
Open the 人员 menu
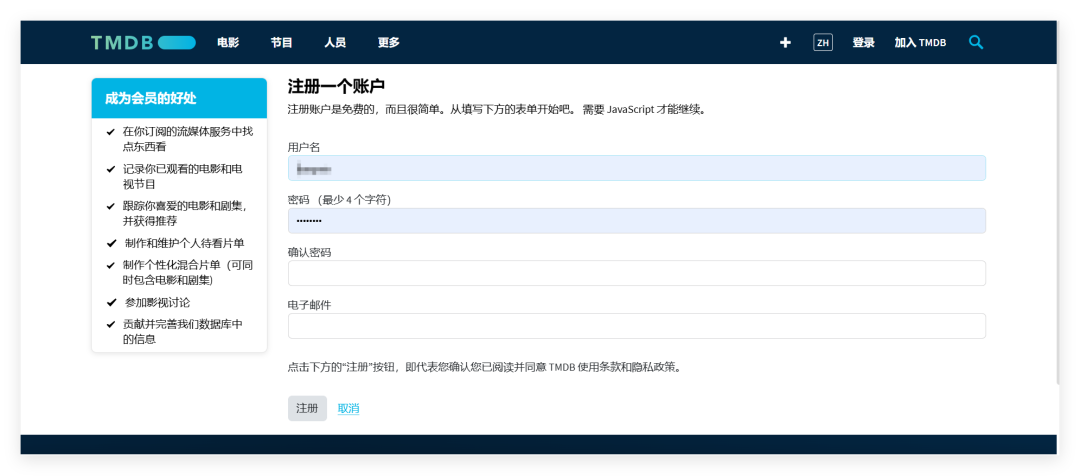click(335, 42)
